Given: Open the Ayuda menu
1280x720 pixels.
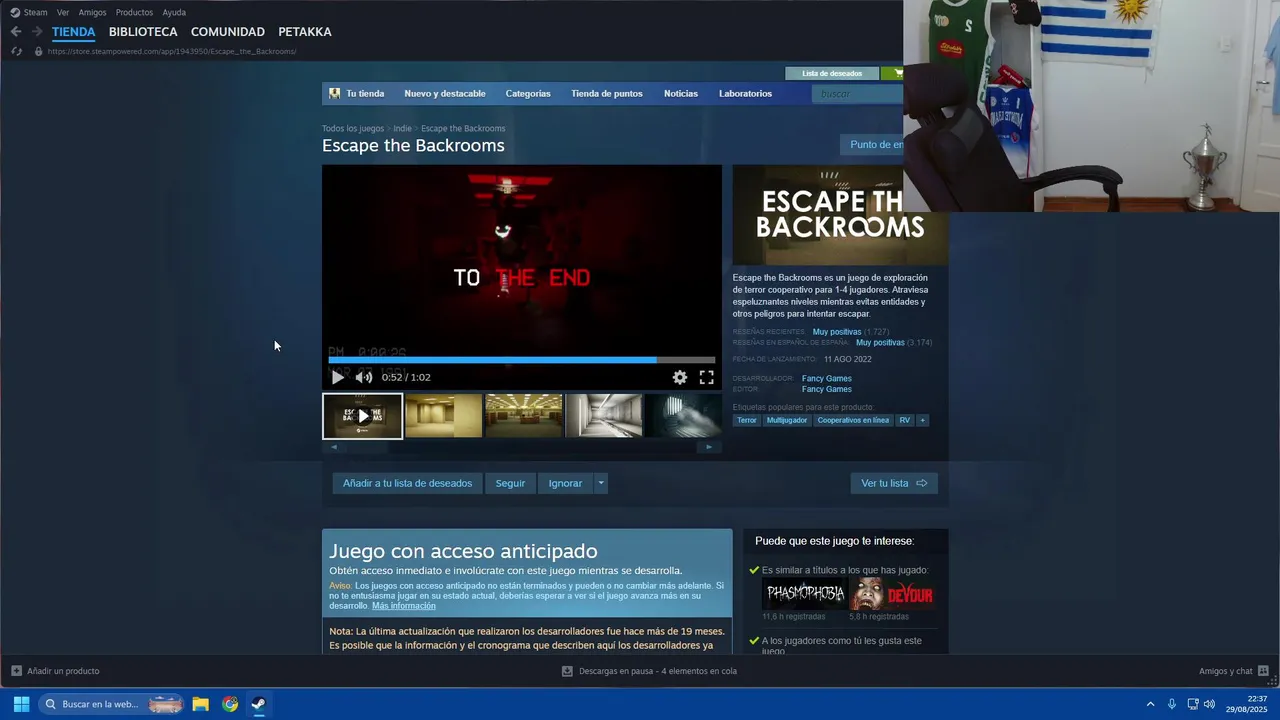Looking at the screenshot, I should [x=174, y=12].
